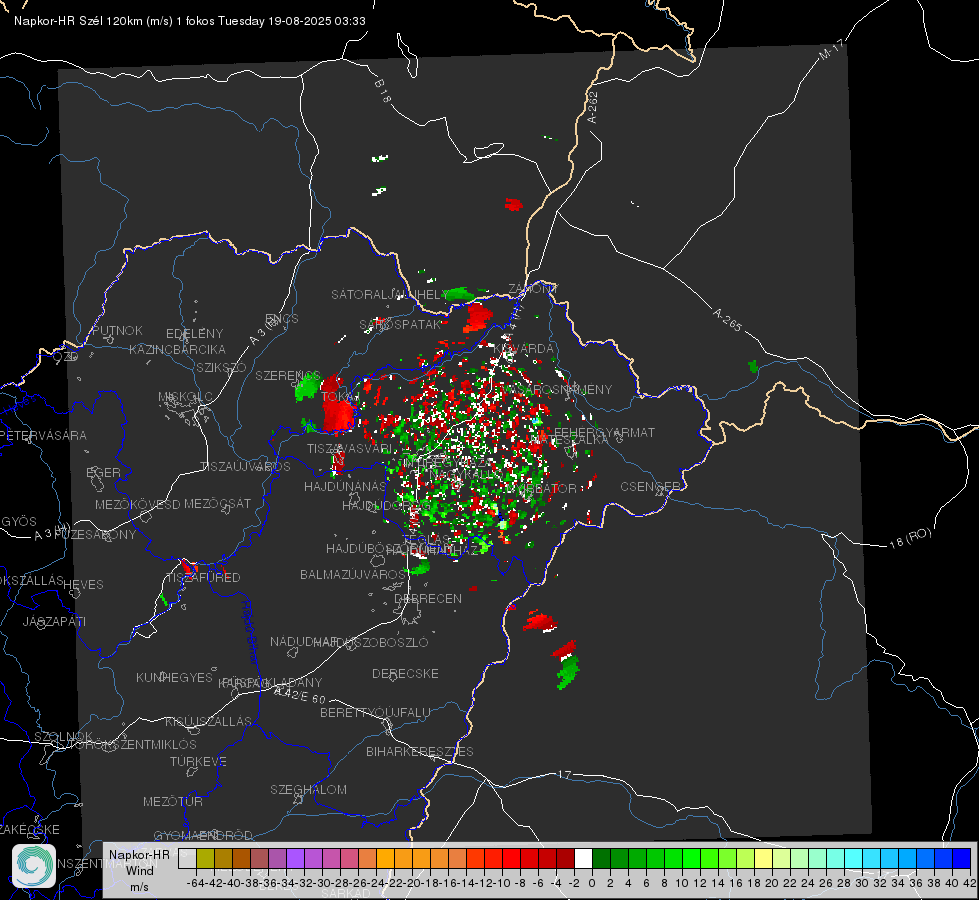Select the ZÁHONY border town label
Viewport: 979px width, 900px height.
[x=533, y=289]
